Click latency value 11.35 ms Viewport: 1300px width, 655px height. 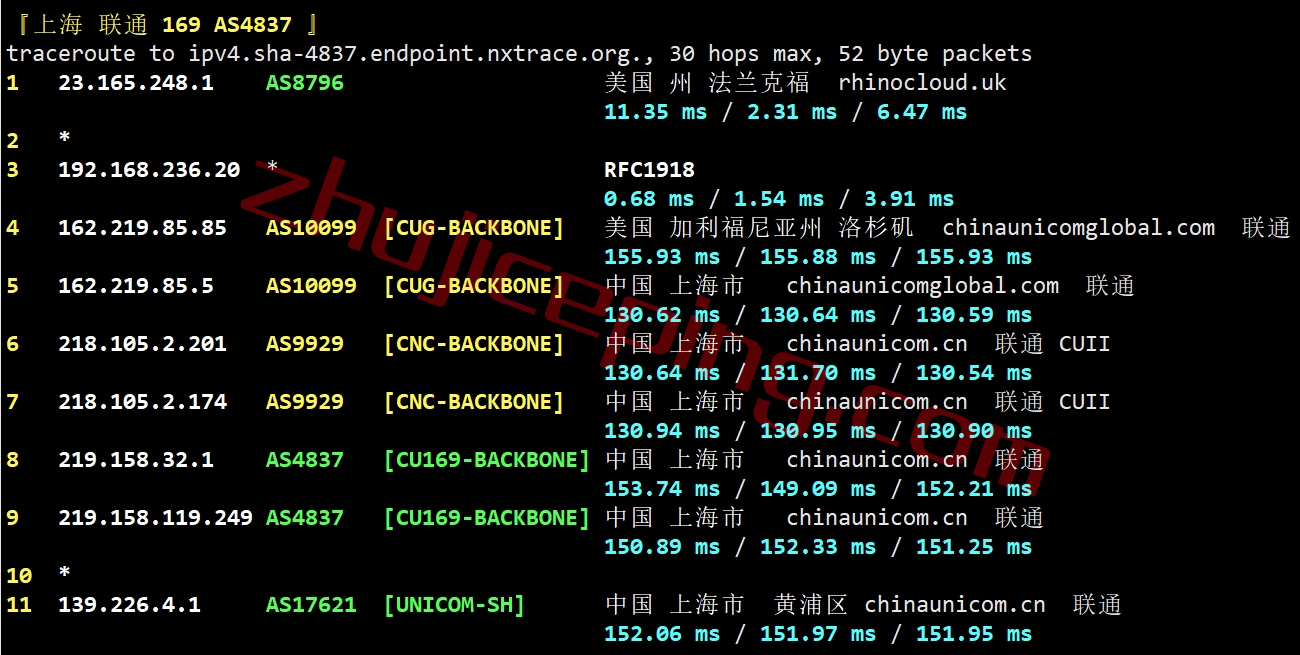[x=655, y=112]
